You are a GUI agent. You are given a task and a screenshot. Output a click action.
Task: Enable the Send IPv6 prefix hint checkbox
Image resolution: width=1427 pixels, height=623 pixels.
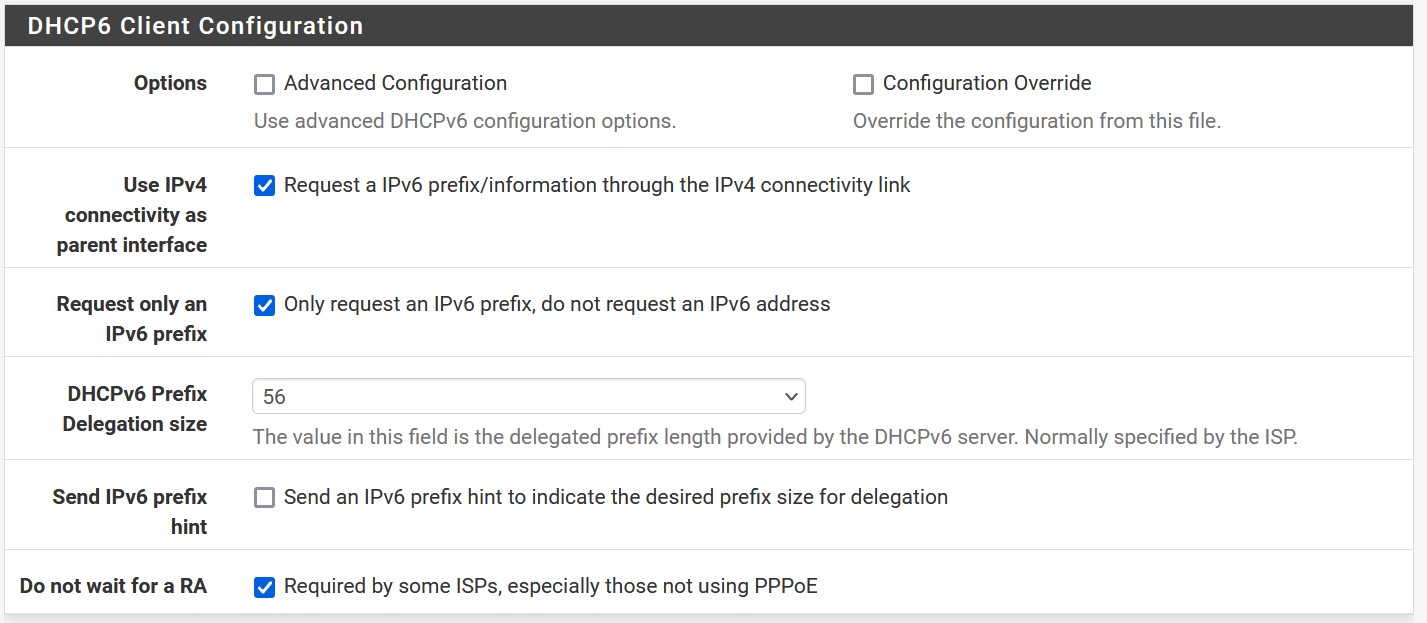tap(264, 498)
